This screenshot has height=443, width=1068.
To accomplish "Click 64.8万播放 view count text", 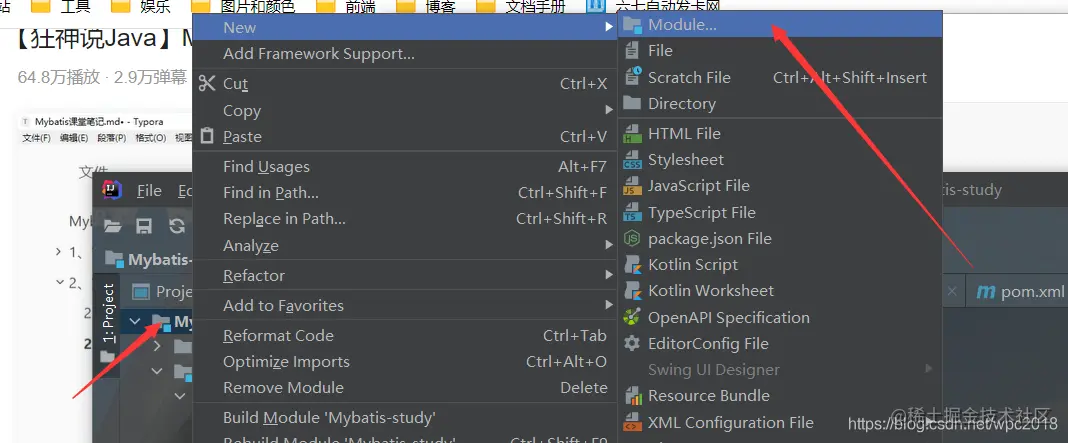I will [59, 77].
